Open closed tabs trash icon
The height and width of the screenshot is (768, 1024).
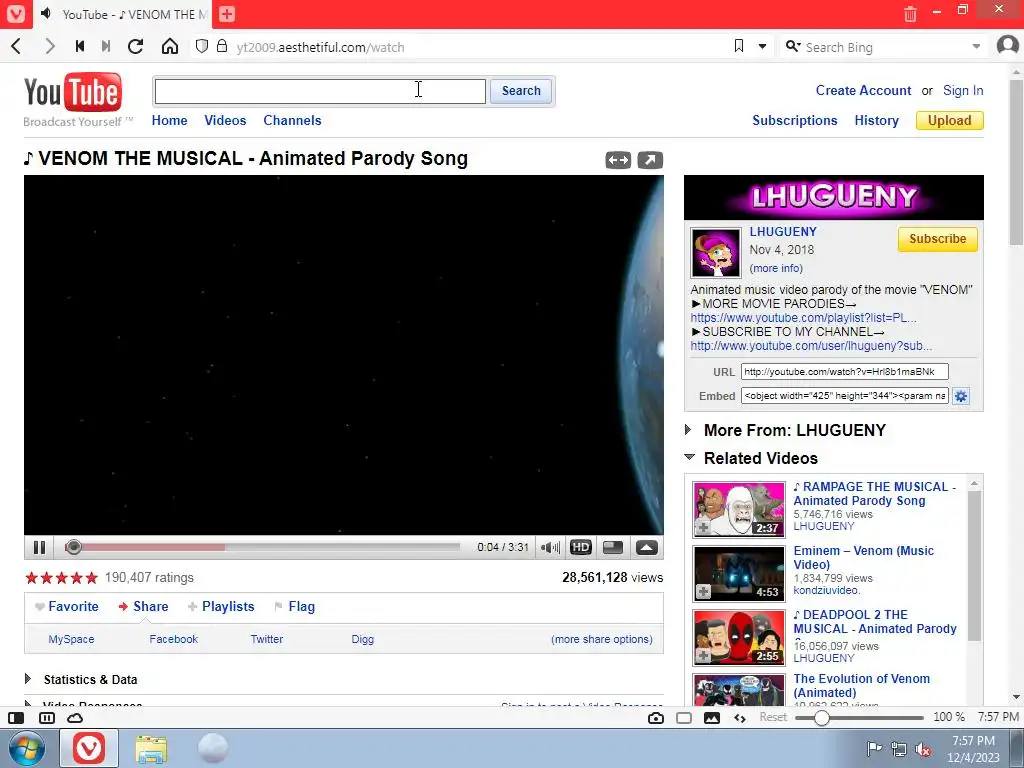(x=910, y=14)
